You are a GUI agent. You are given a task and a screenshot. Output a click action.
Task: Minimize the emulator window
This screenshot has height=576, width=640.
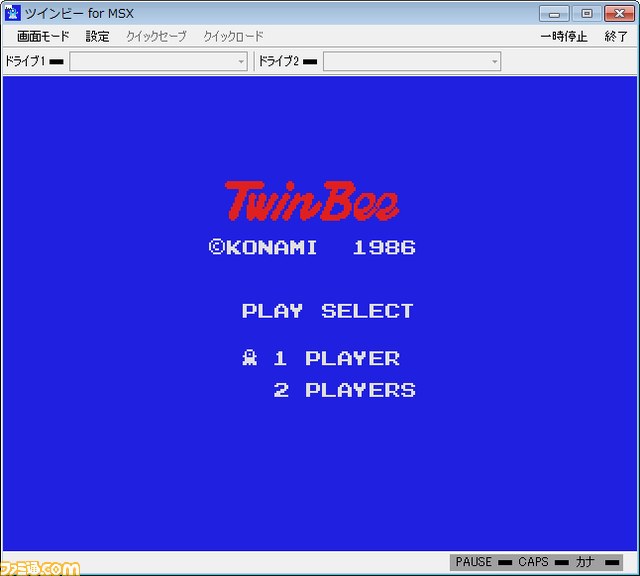pos(554,14)
